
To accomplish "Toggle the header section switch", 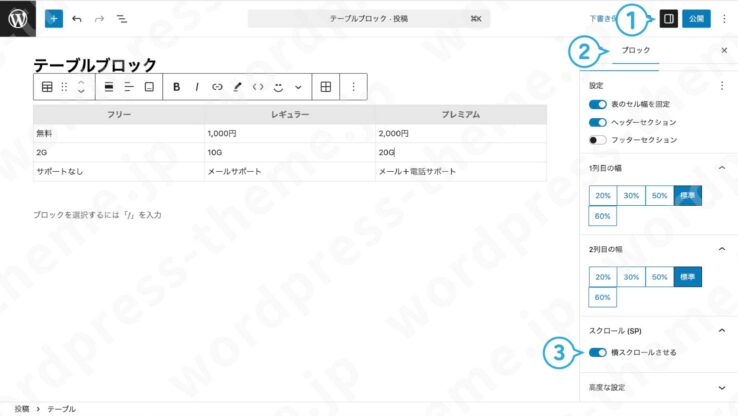I will [598, 122].
